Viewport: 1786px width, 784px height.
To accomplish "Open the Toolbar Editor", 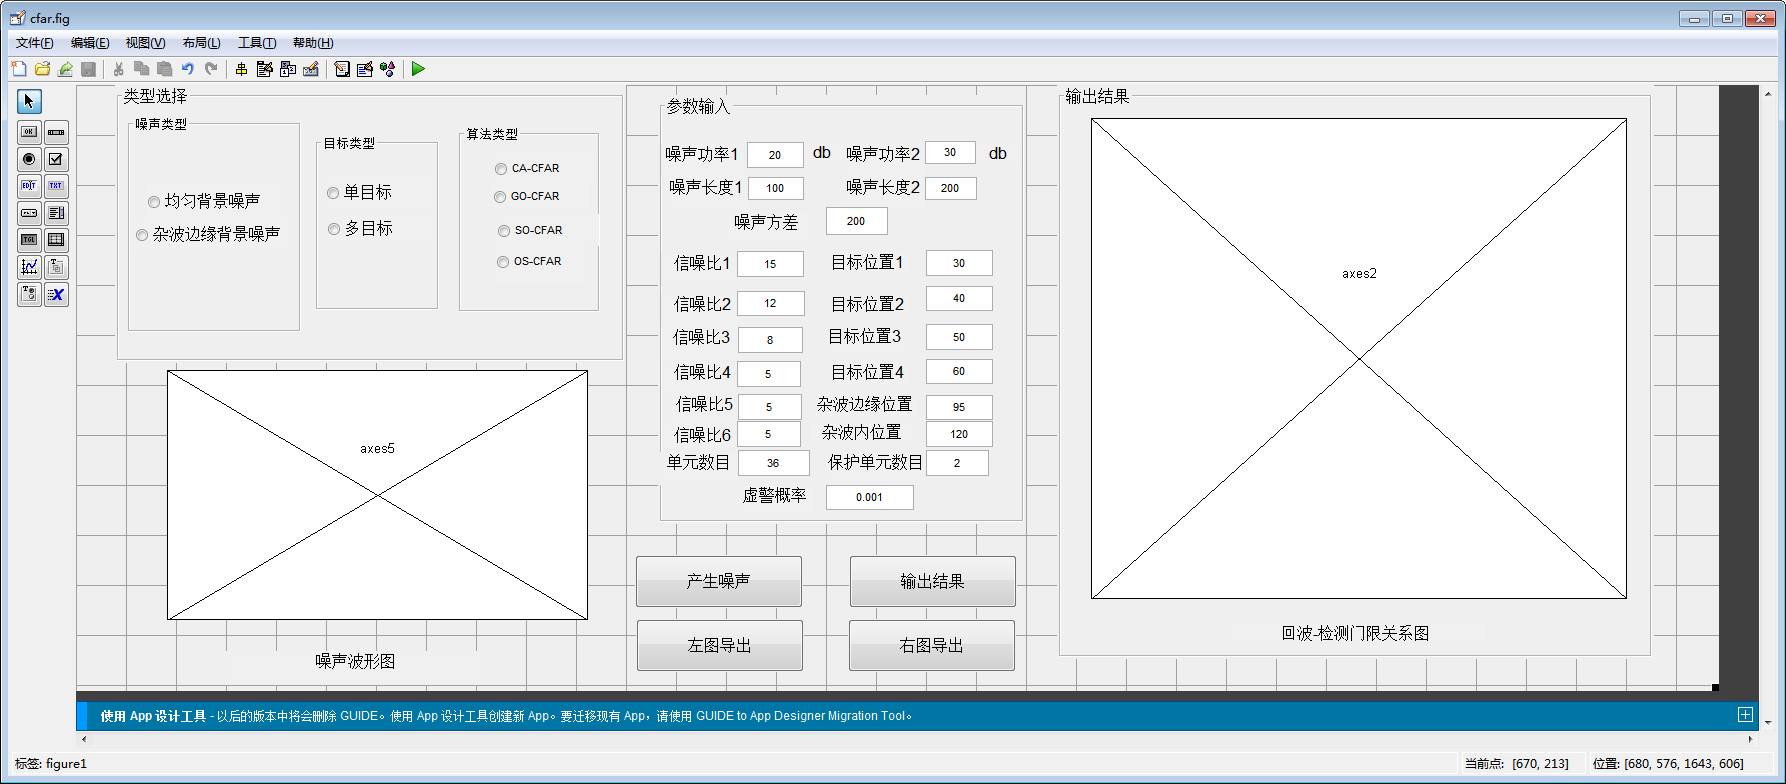I will click(x=311, y=69).
